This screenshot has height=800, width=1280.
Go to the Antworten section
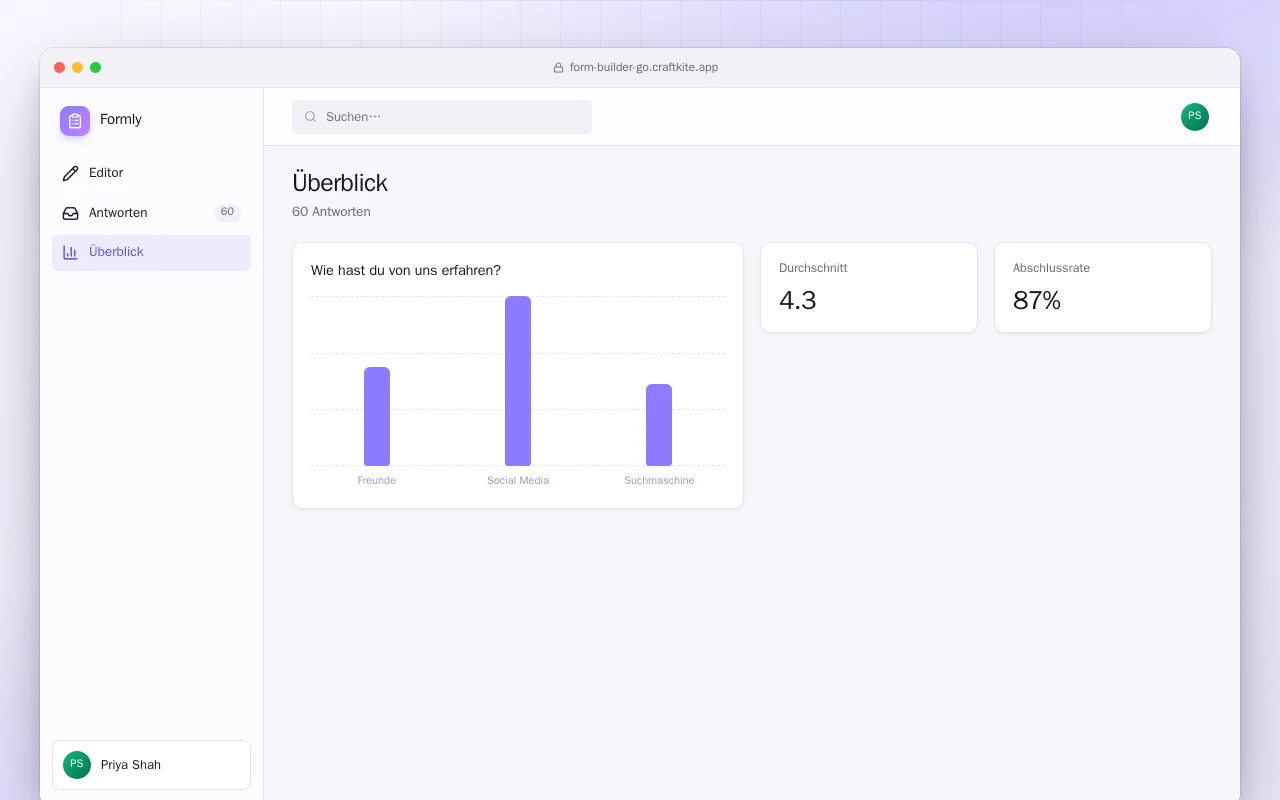(151, 213)
